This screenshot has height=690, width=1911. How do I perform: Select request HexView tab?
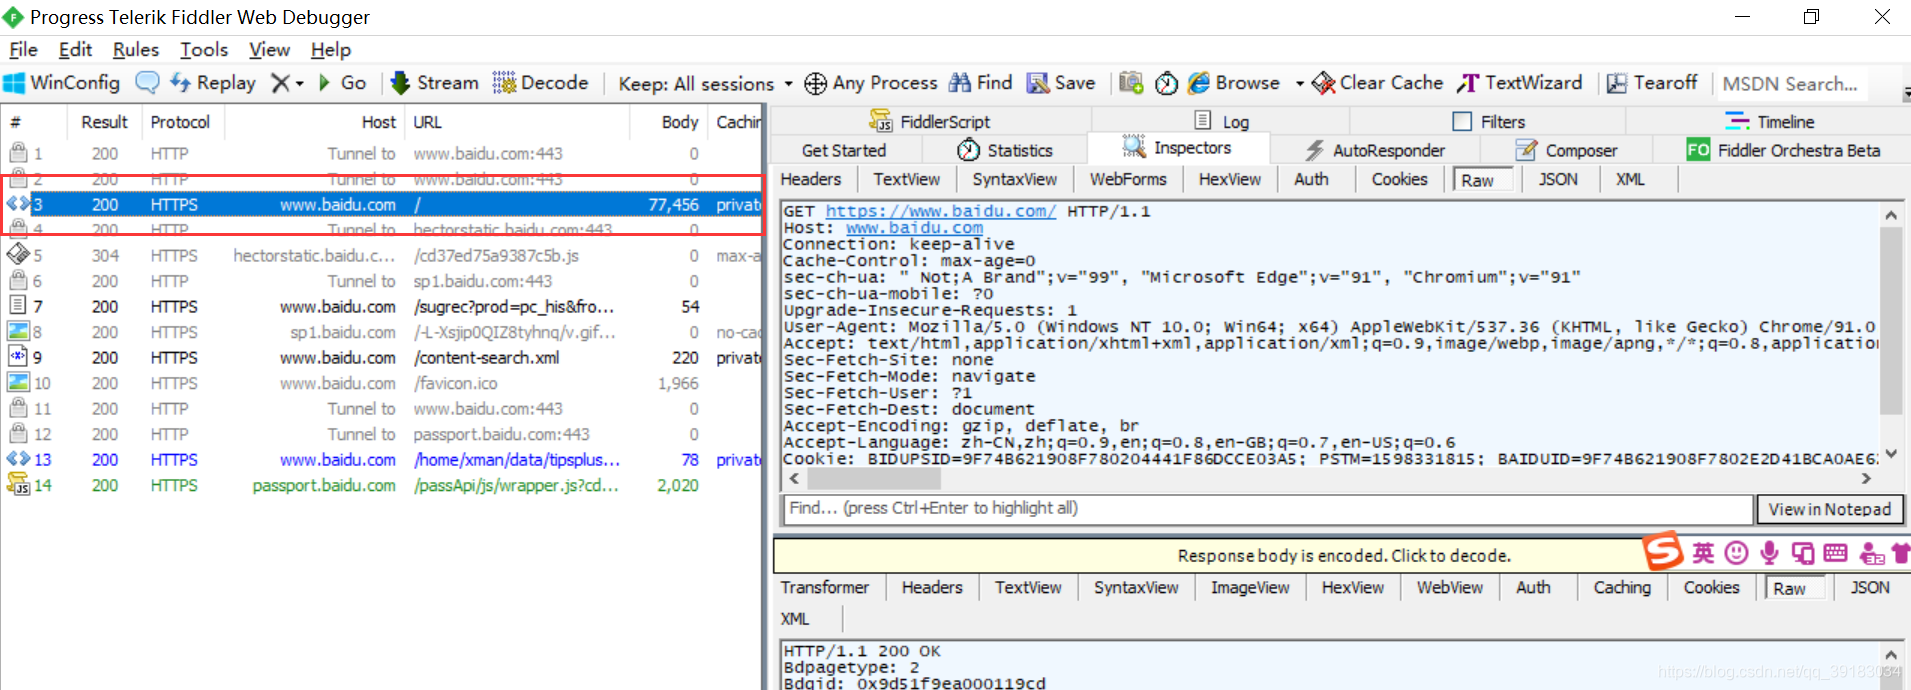[x=1229, y=179]
